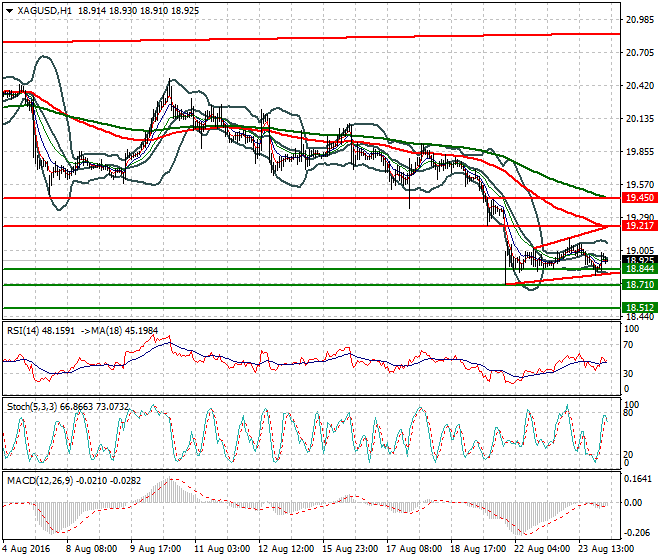Click the Stoch(5,3,3) indicator label
Image resolution: width=660 pixels, height=560 pixels.
pyautogui.click(x=32, y=407)
